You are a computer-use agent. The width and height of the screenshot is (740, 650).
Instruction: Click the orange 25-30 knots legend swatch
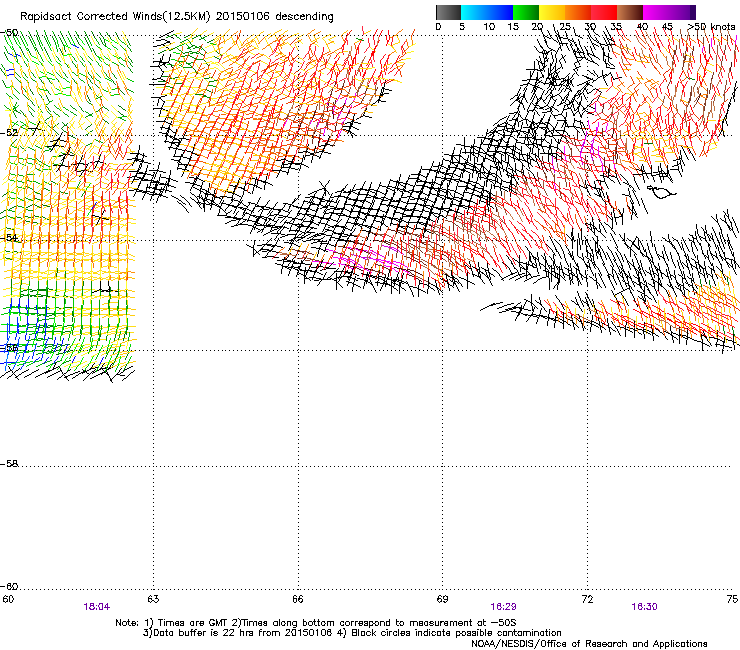pyautogui.click(x=578, y=12)
